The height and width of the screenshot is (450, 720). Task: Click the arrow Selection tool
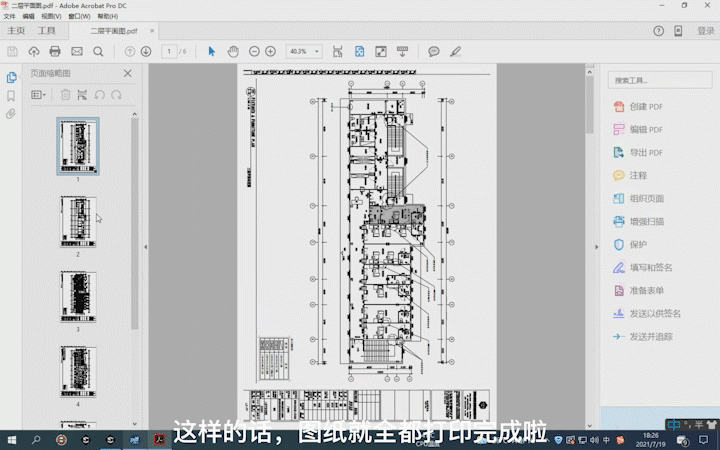pos(211,51)
